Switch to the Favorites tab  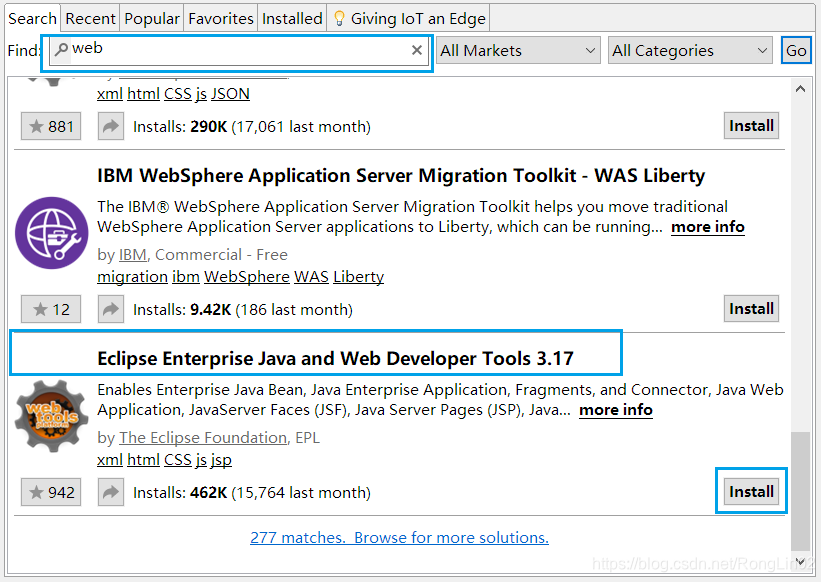[x=220, y=19]
